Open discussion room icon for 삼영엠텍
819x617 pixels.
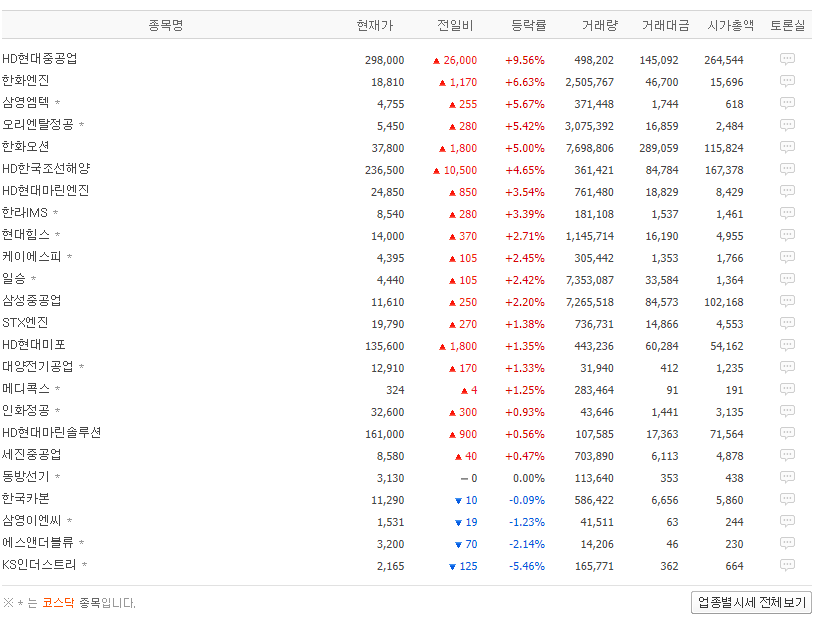787,103
